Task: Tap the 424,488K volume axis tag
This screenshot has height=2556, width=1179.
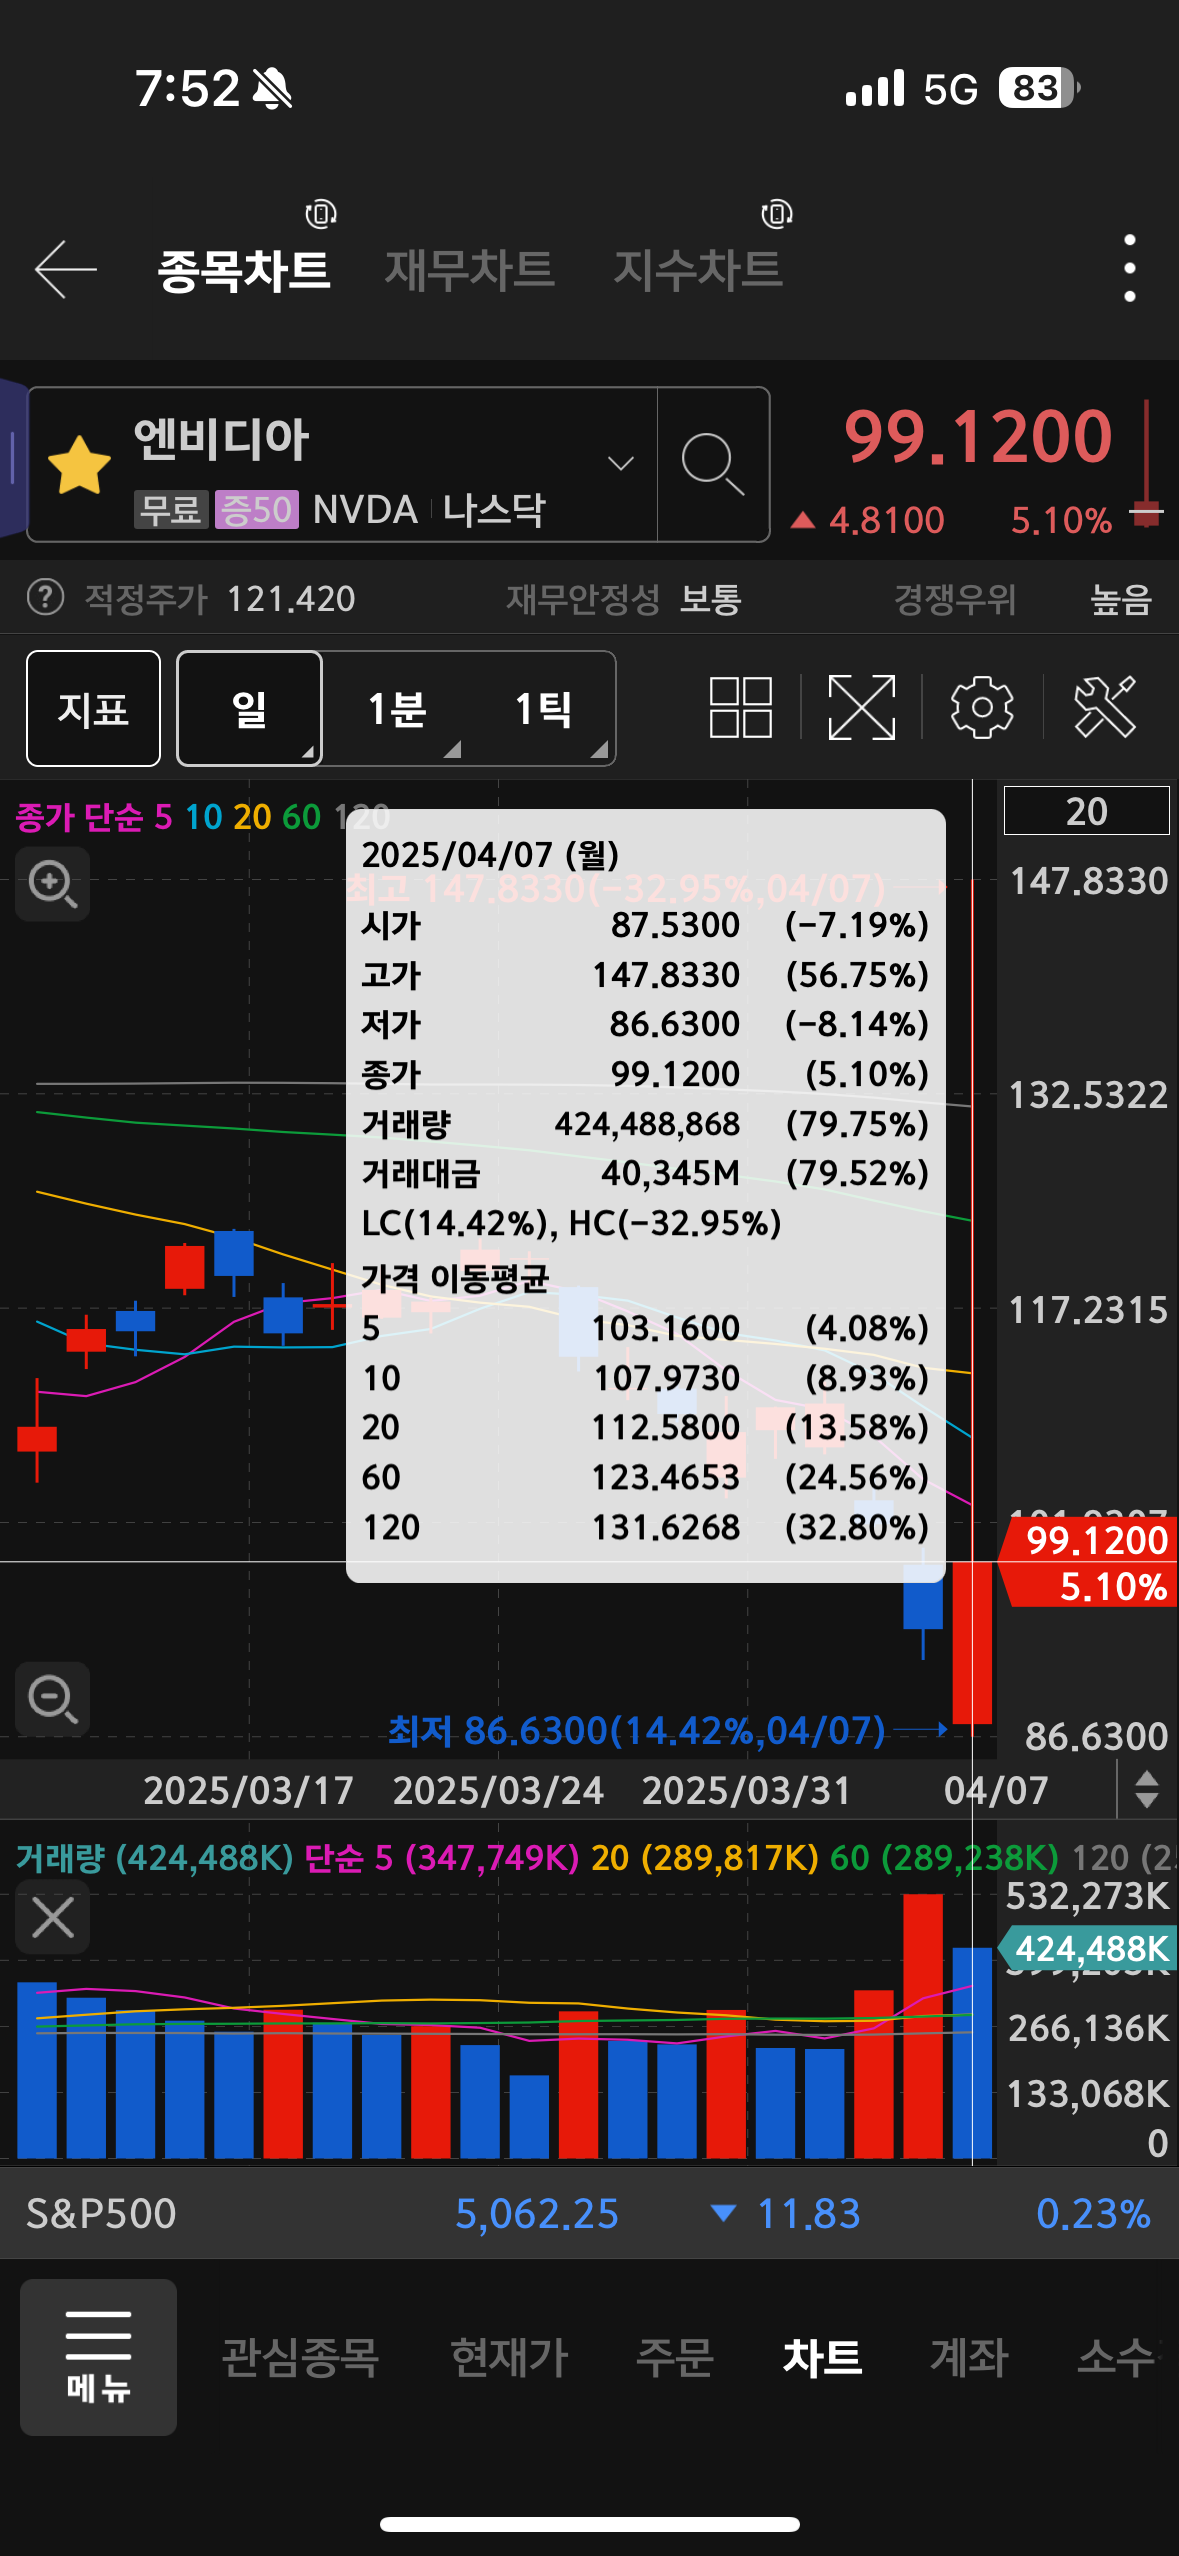Action: click(1088, 1948)
